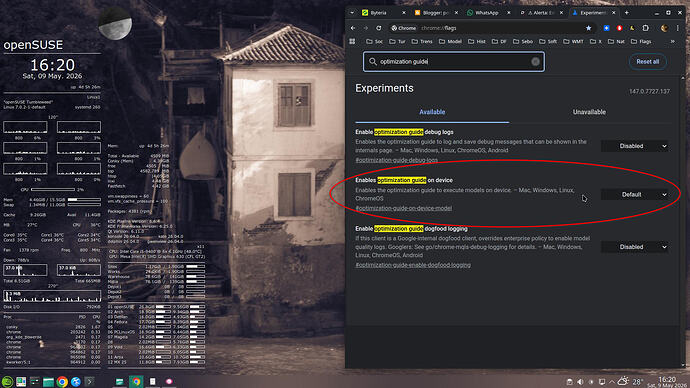Open the apps grid in bookmarks bar
The height and width of the screenshot is (388, 690).
352,41
